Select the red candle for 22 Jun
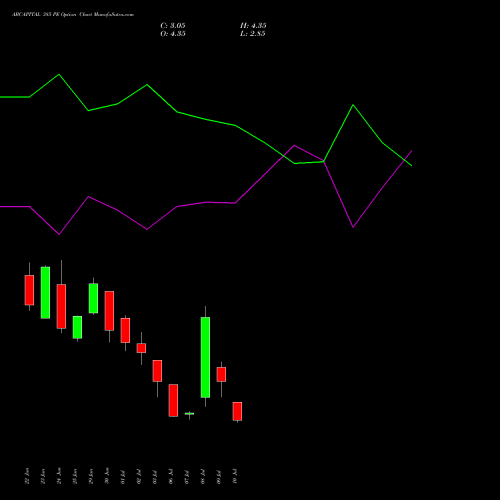The height and width of the screenshot is (500, 500). (29, 290)
